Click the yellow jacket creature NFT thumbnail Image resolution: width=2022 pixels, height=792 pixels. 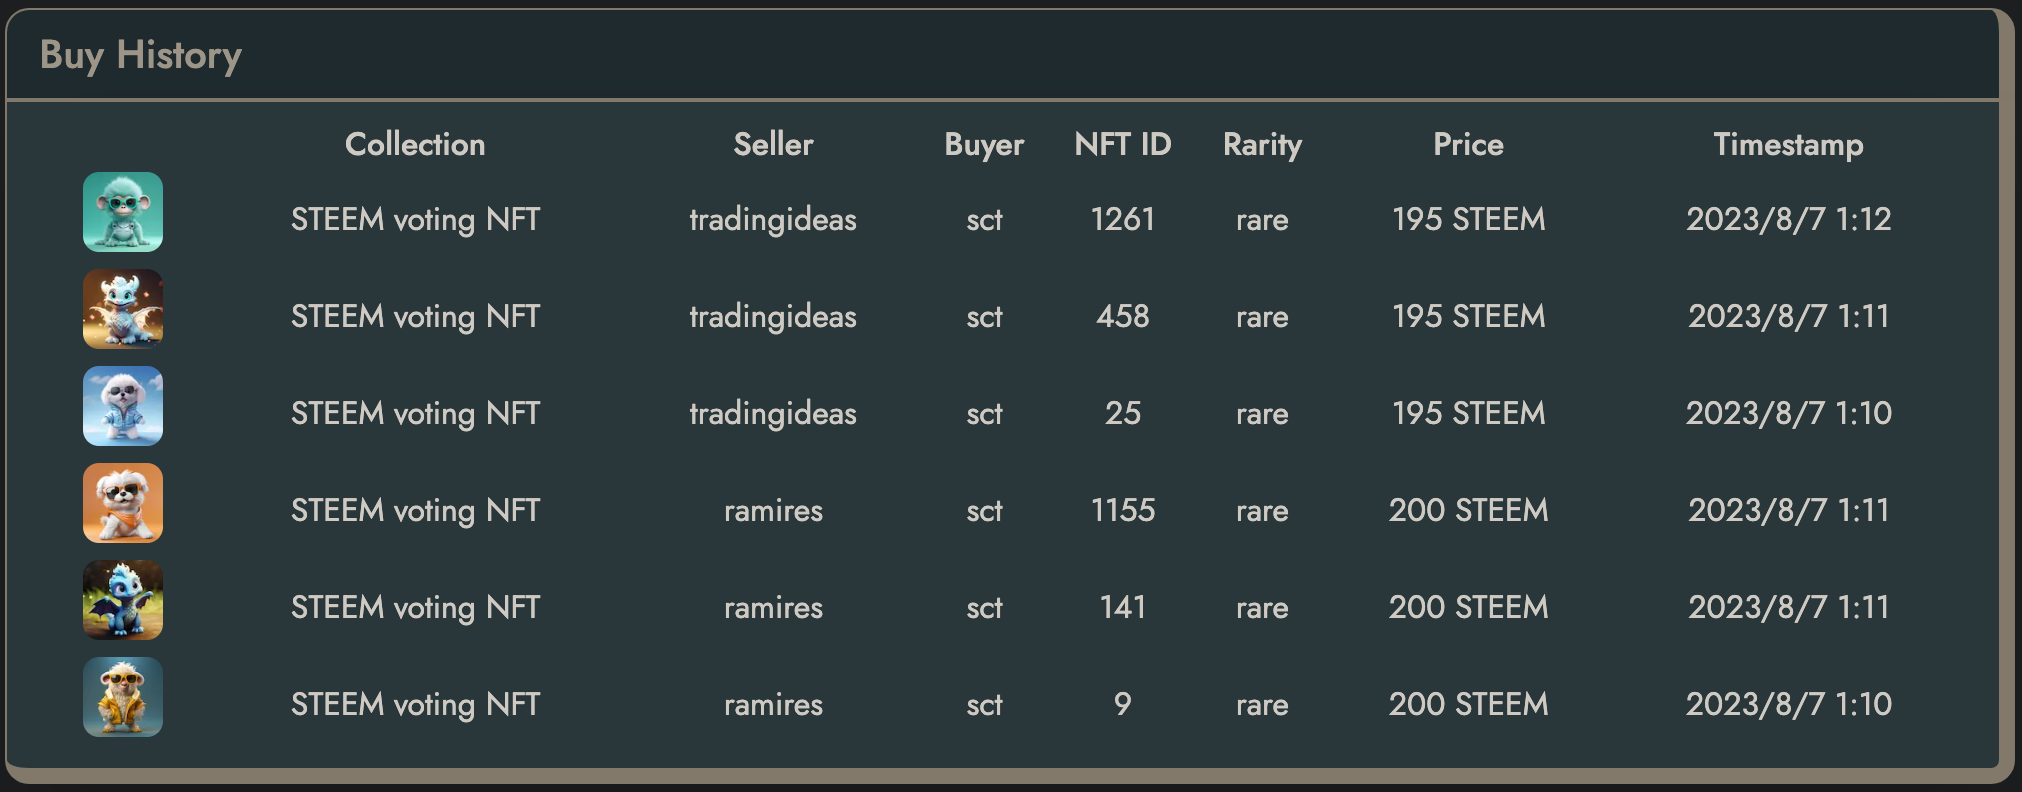point(123,697)
